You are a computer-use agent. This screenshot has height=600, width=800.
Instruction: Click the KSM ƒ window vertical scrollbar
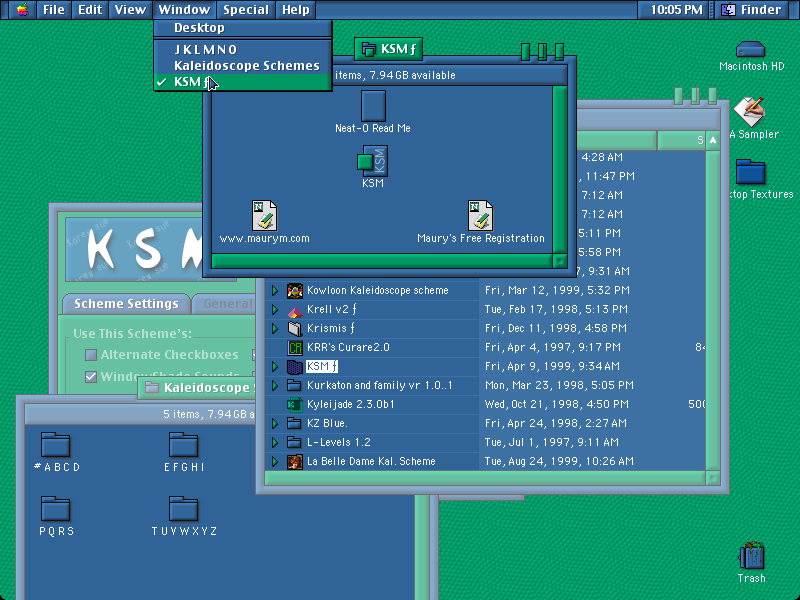pyautogui.click(x=560, y=169)
